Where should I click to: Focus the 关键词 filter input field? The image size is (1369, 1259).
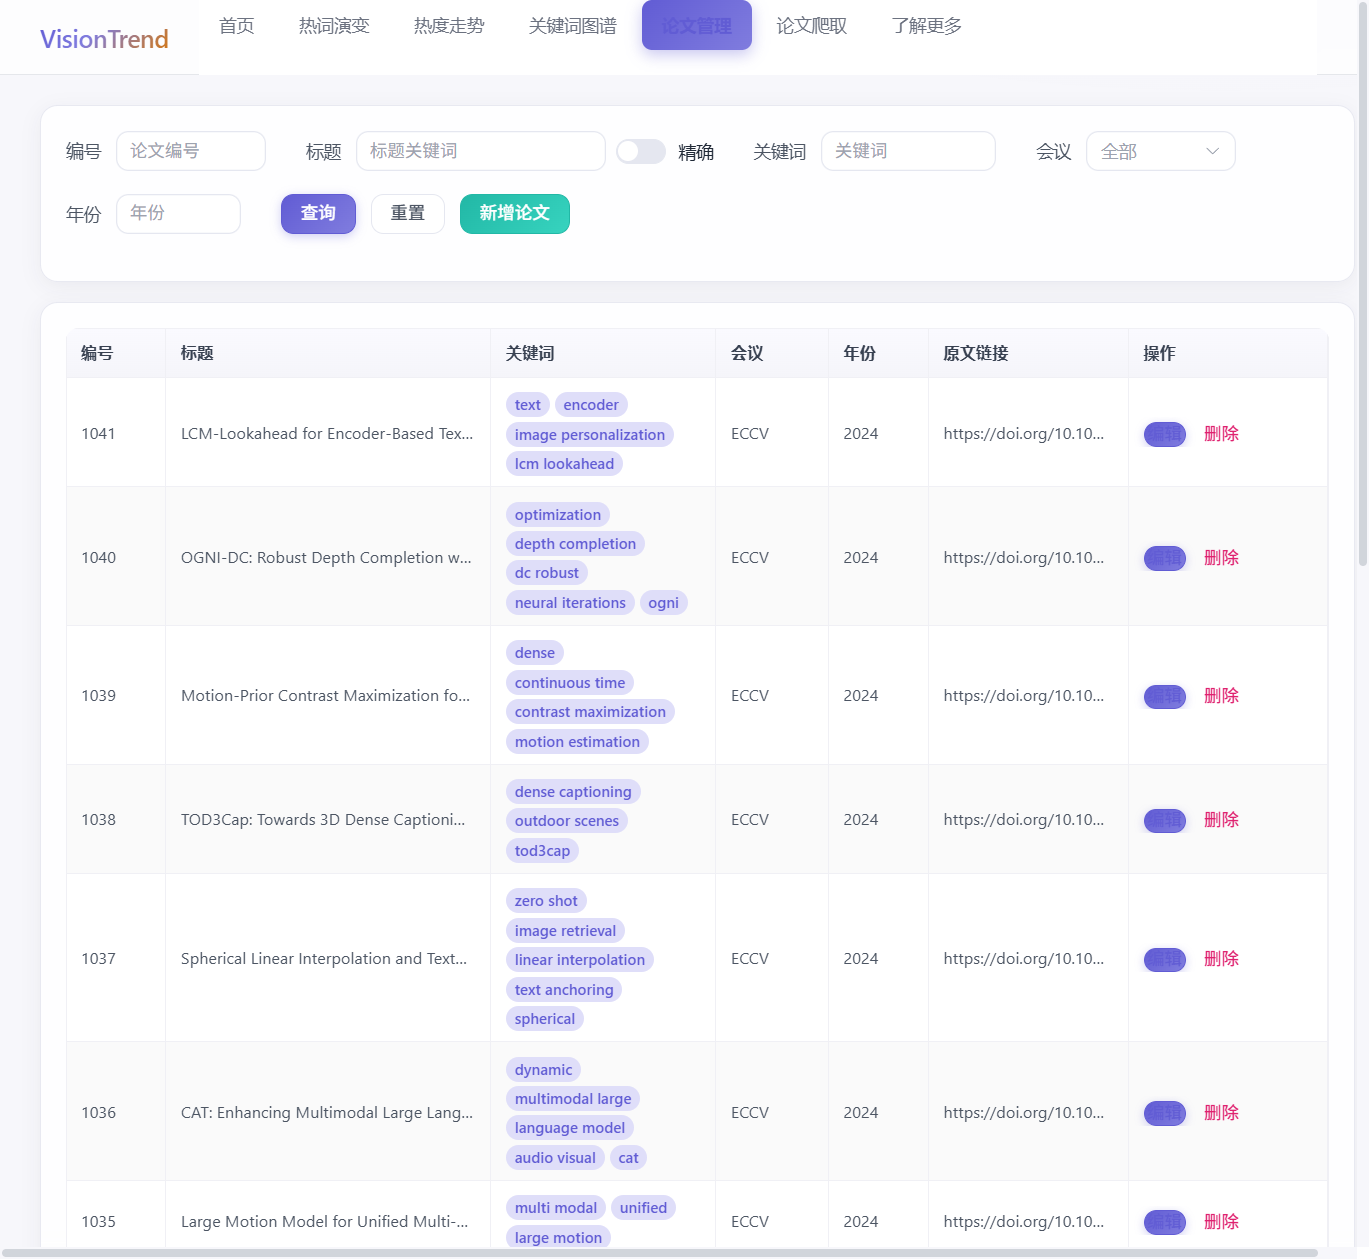click(908, 151)
